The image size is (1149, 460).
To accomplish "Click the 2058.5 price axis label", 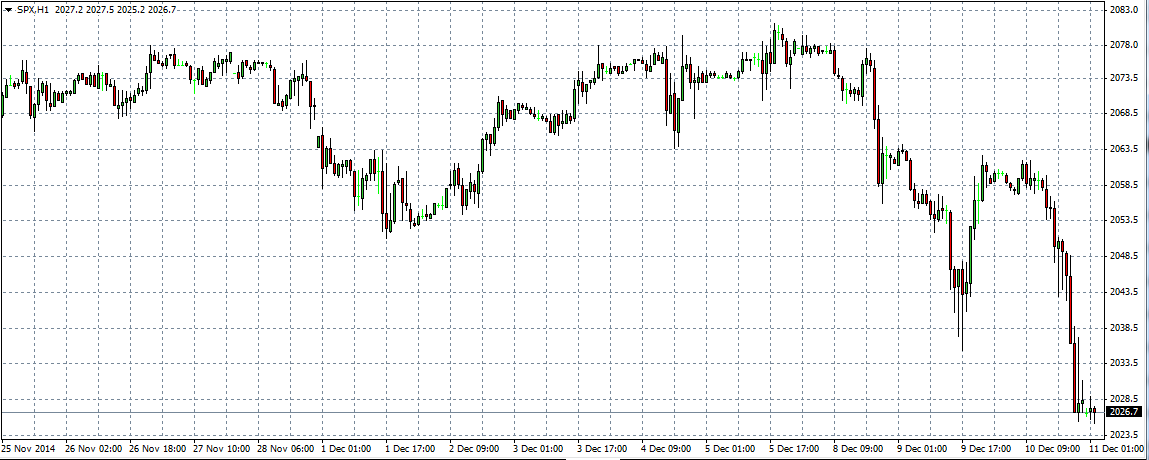I will click(x=1124, y=185).
